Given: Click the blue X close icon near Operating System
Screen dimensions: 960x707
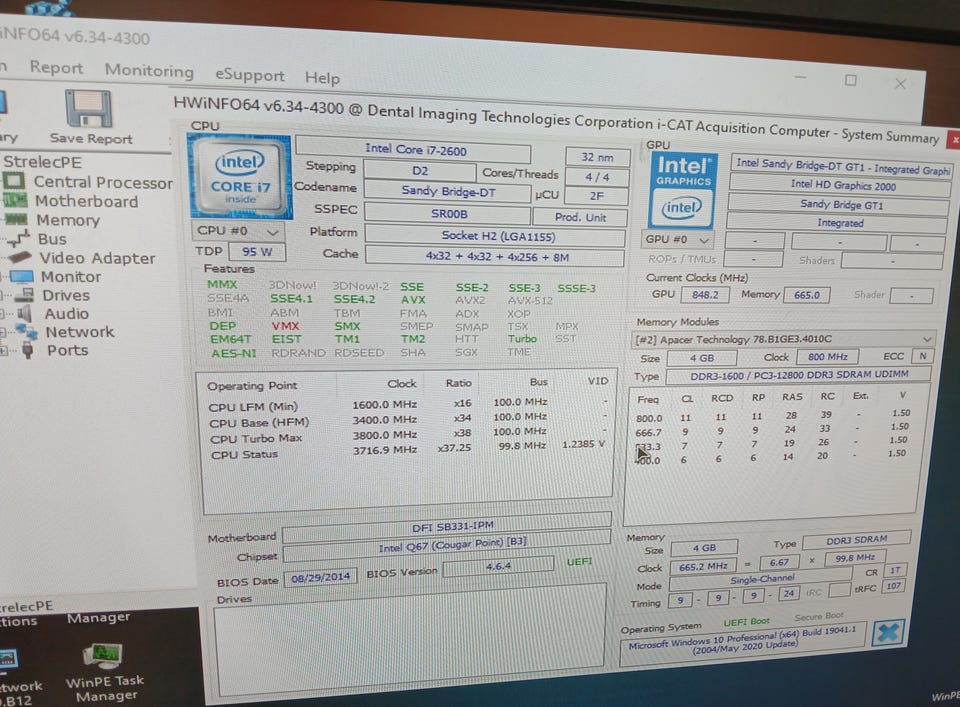Looking at the screenshot, I should [x=887, y=632].
